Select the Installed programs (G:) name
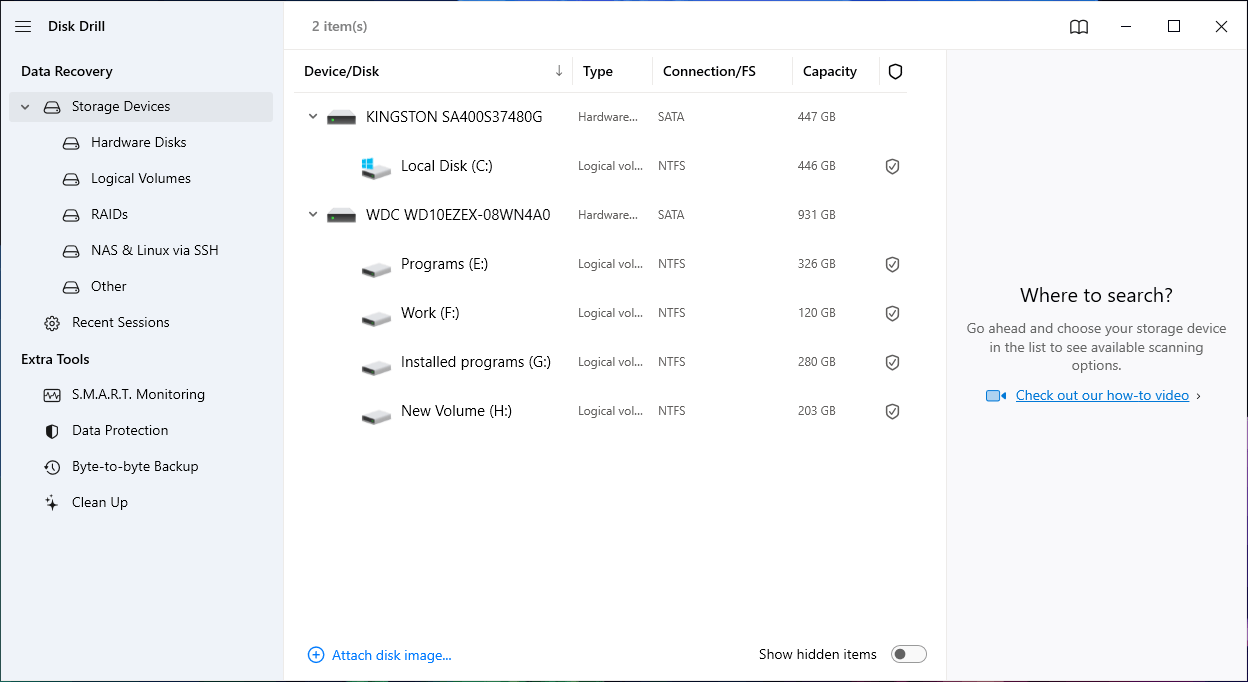The image size is (1248, 682). 476,361
